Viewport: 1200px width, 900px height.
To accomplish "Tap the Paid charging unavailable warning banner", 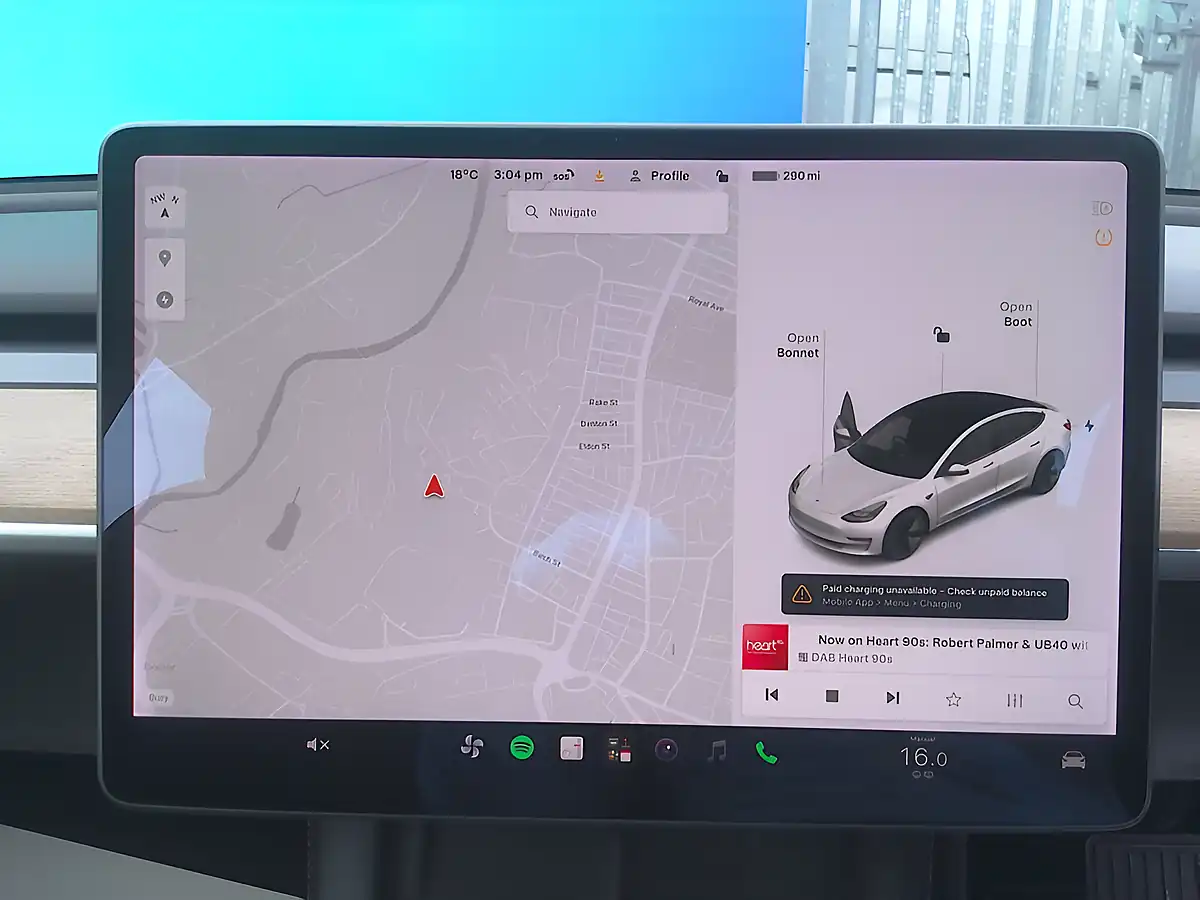I will 925,597.
